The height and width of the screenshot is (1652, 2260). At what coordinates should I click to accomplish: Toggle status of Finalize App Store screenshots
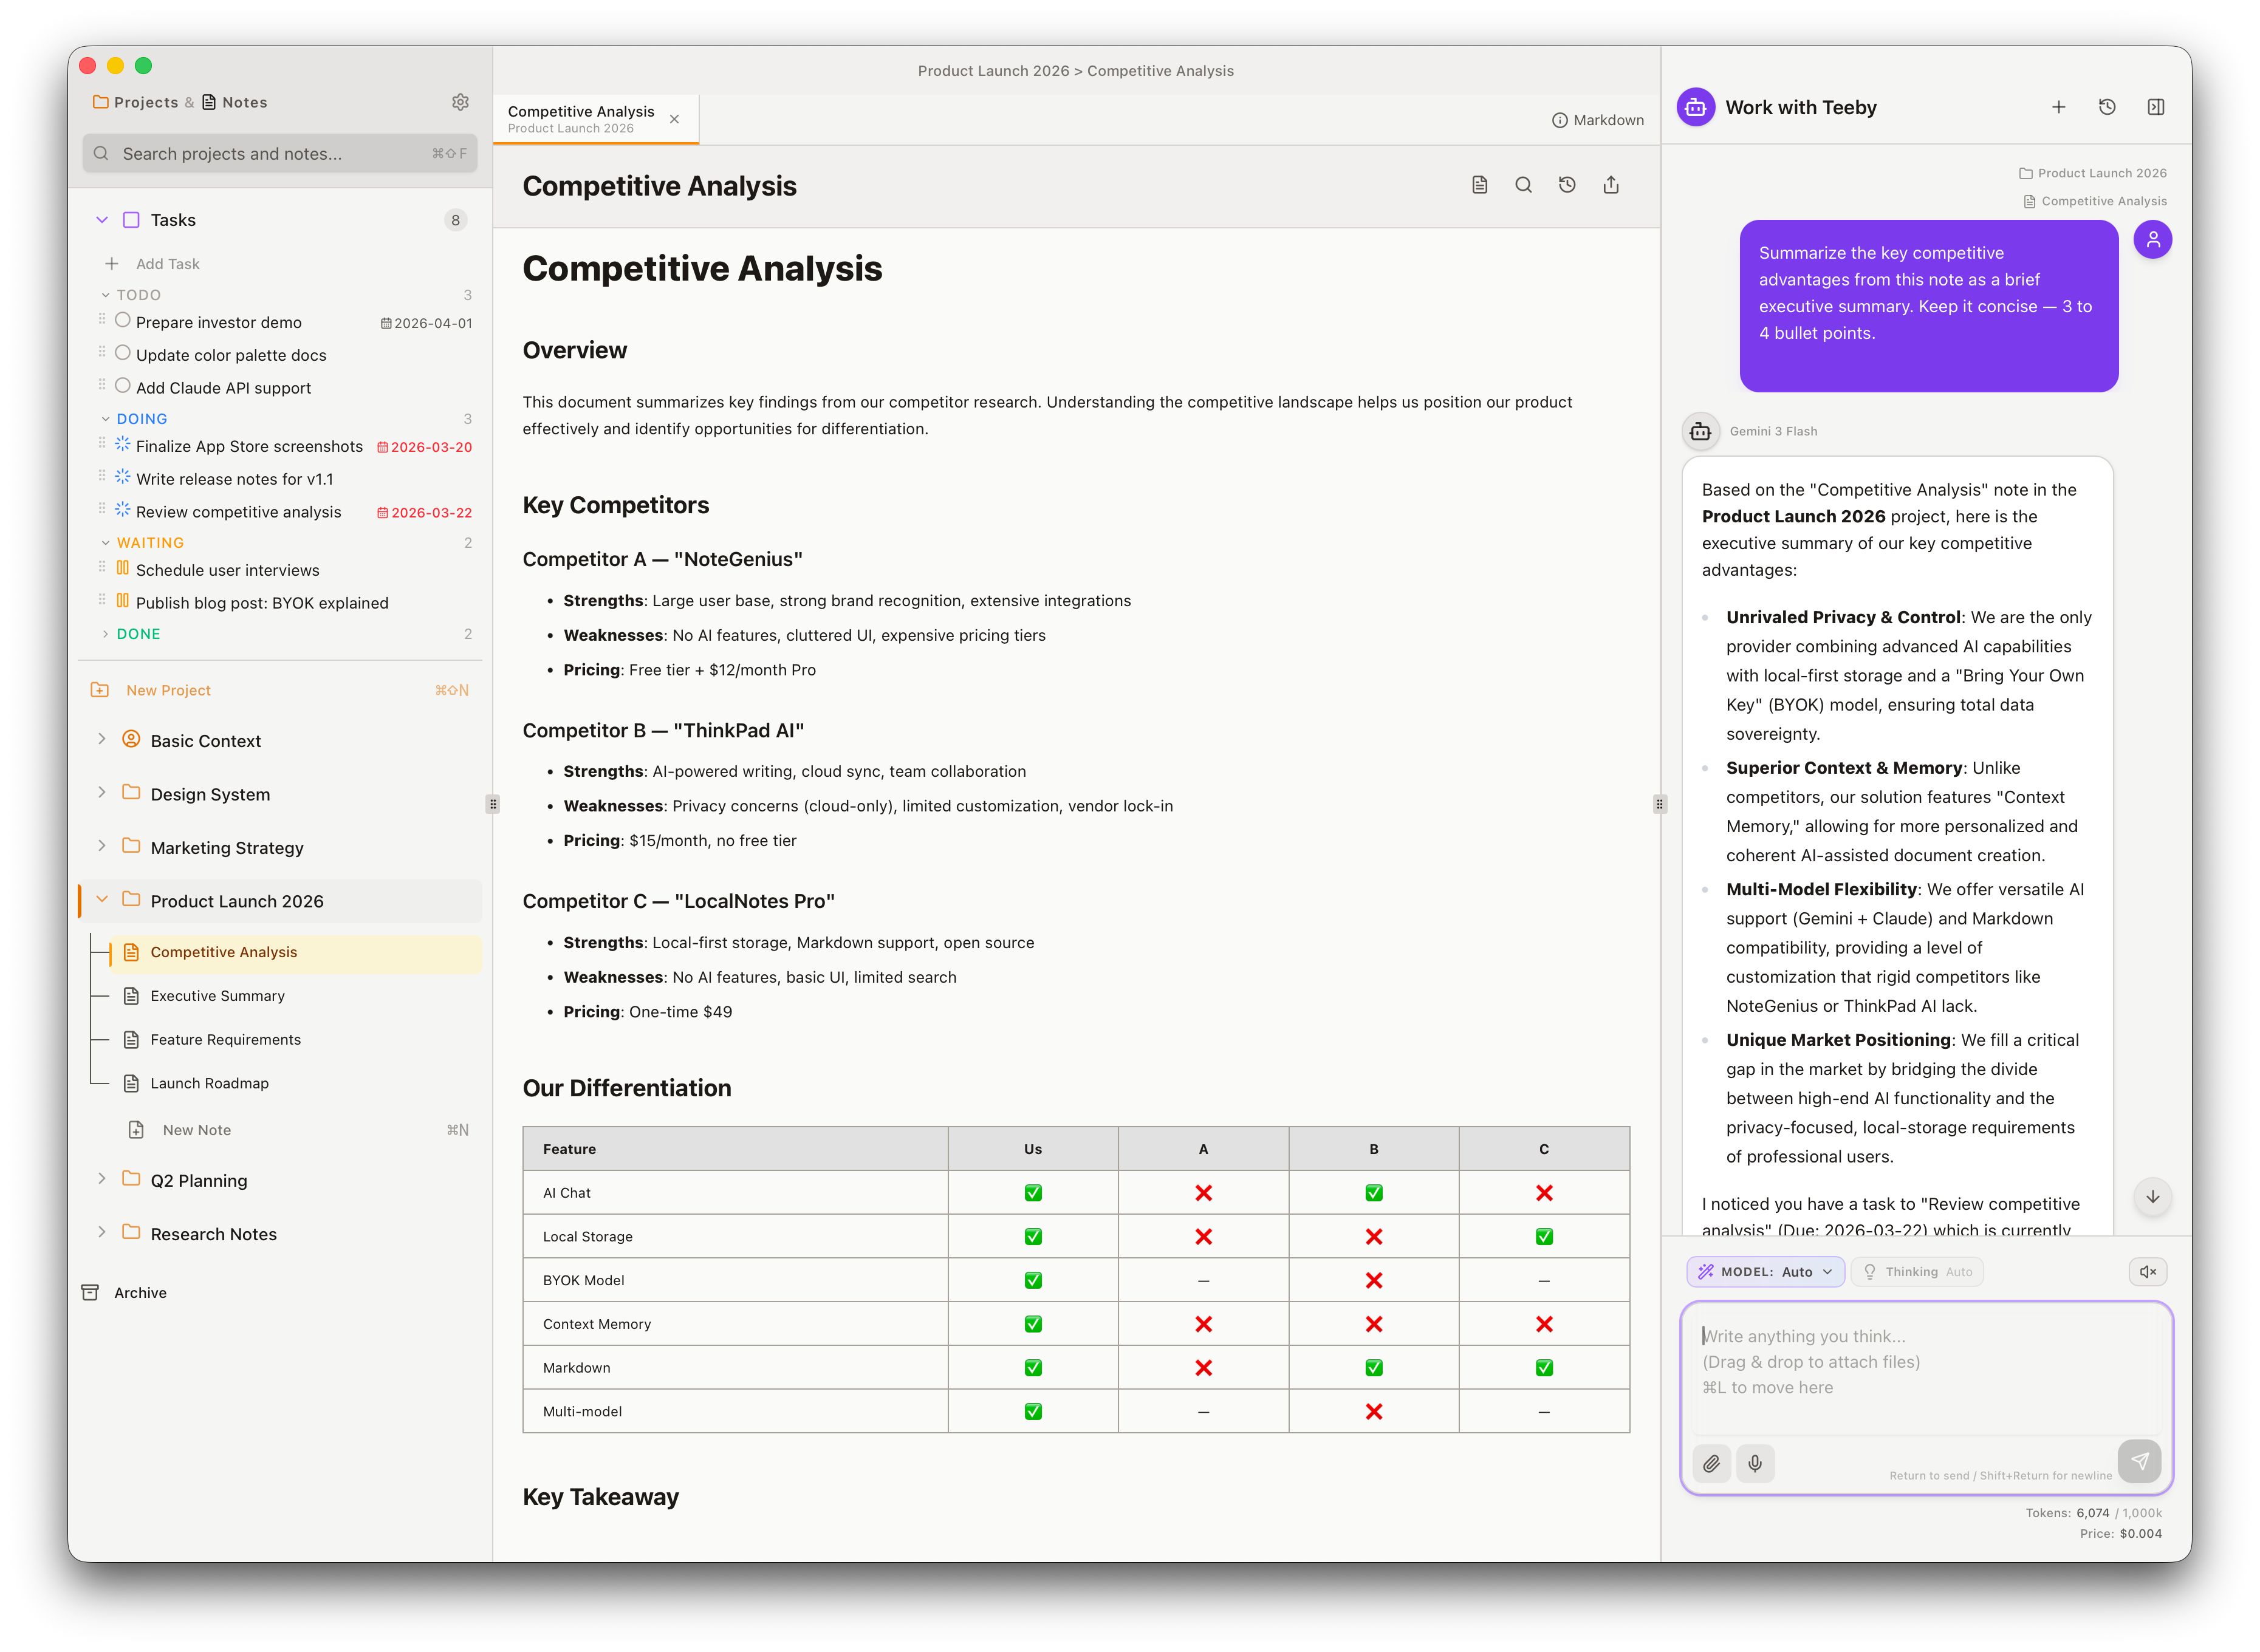123,444
